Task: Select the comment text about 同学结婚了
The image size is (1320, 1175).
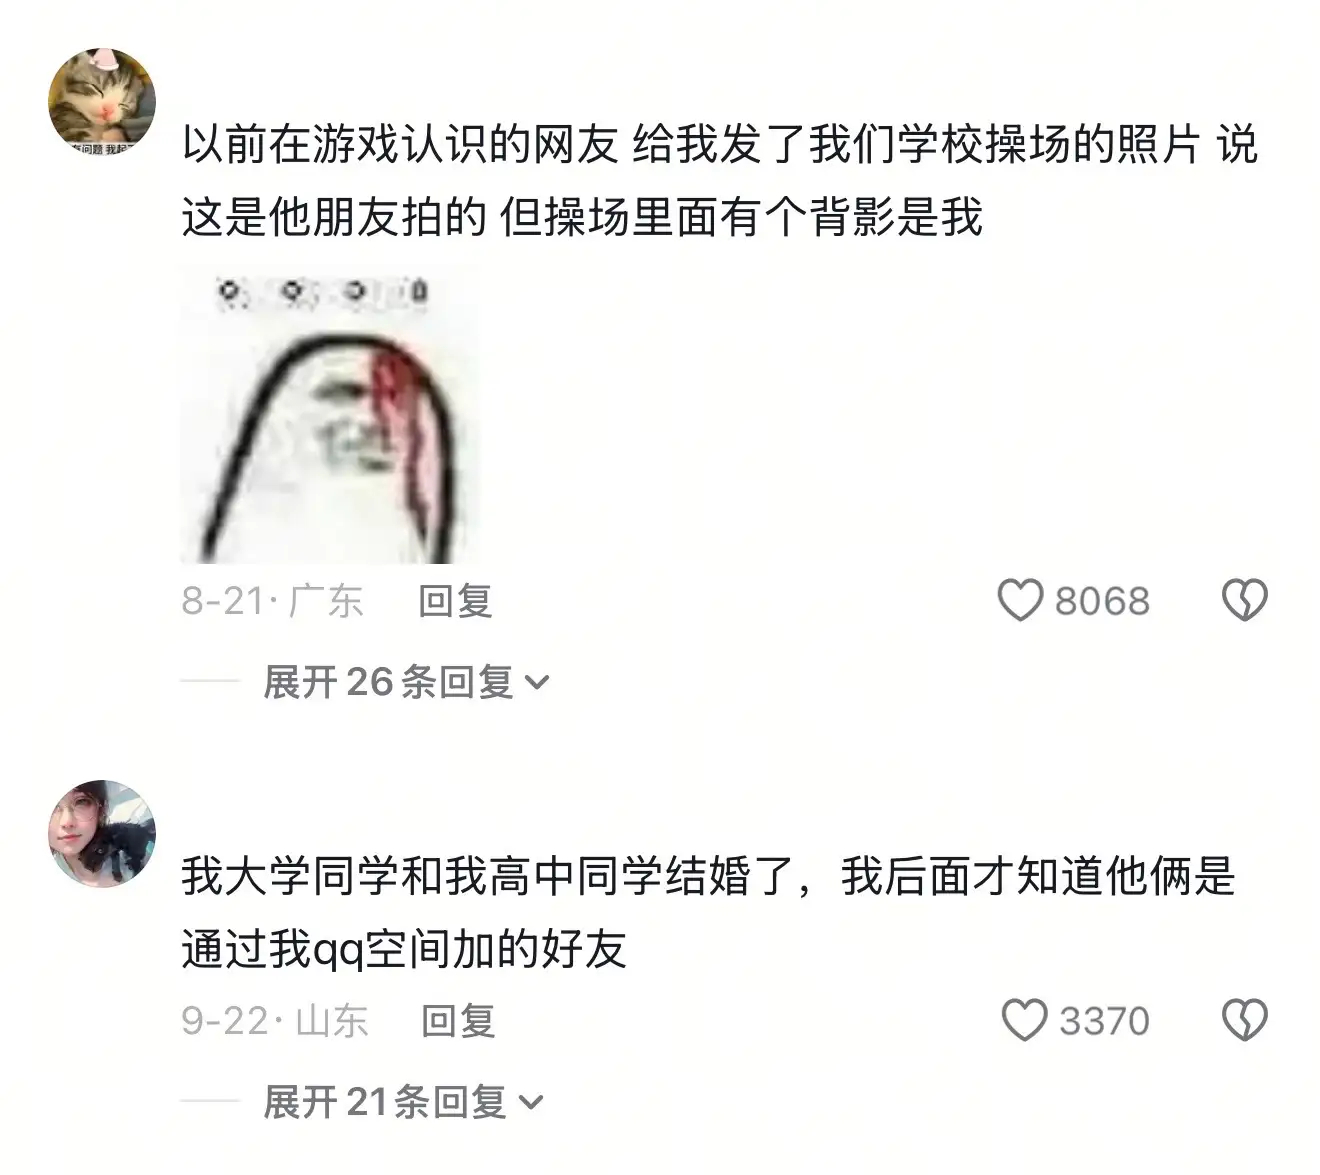Action: [x=708, y=913]
